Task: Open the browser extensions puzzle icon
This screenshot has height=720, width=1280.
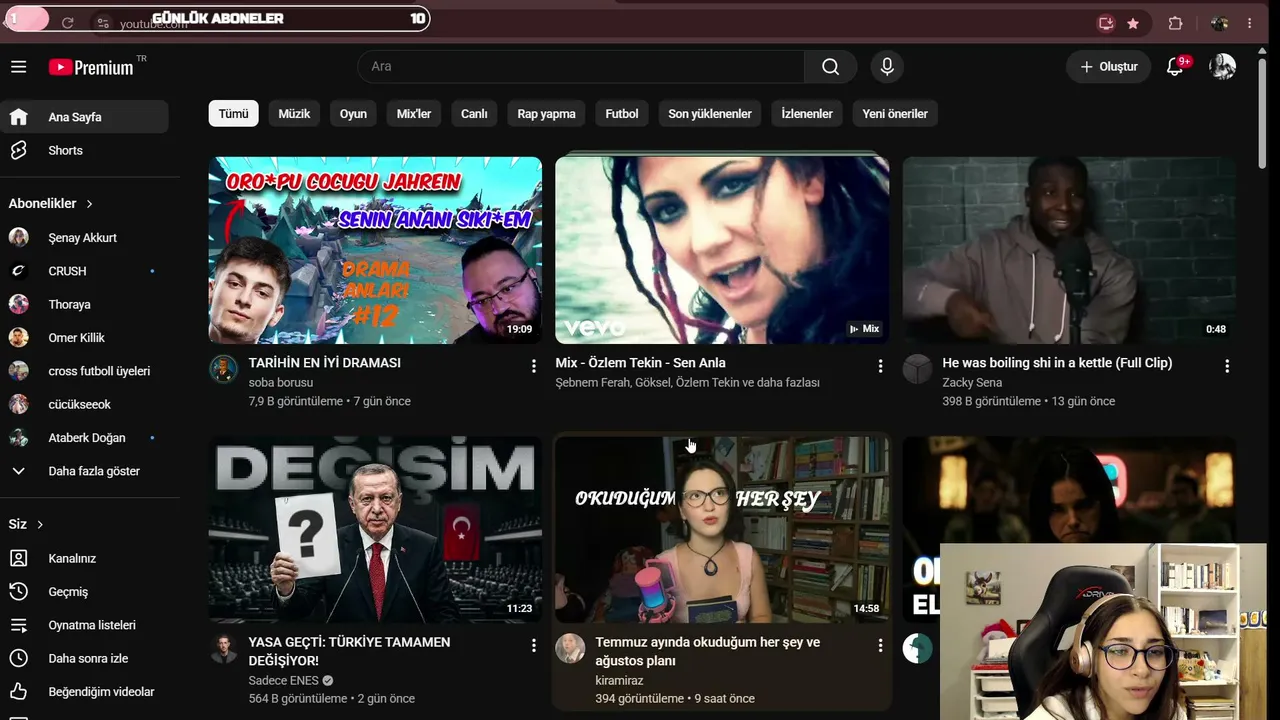Action: click(1176, 23)
